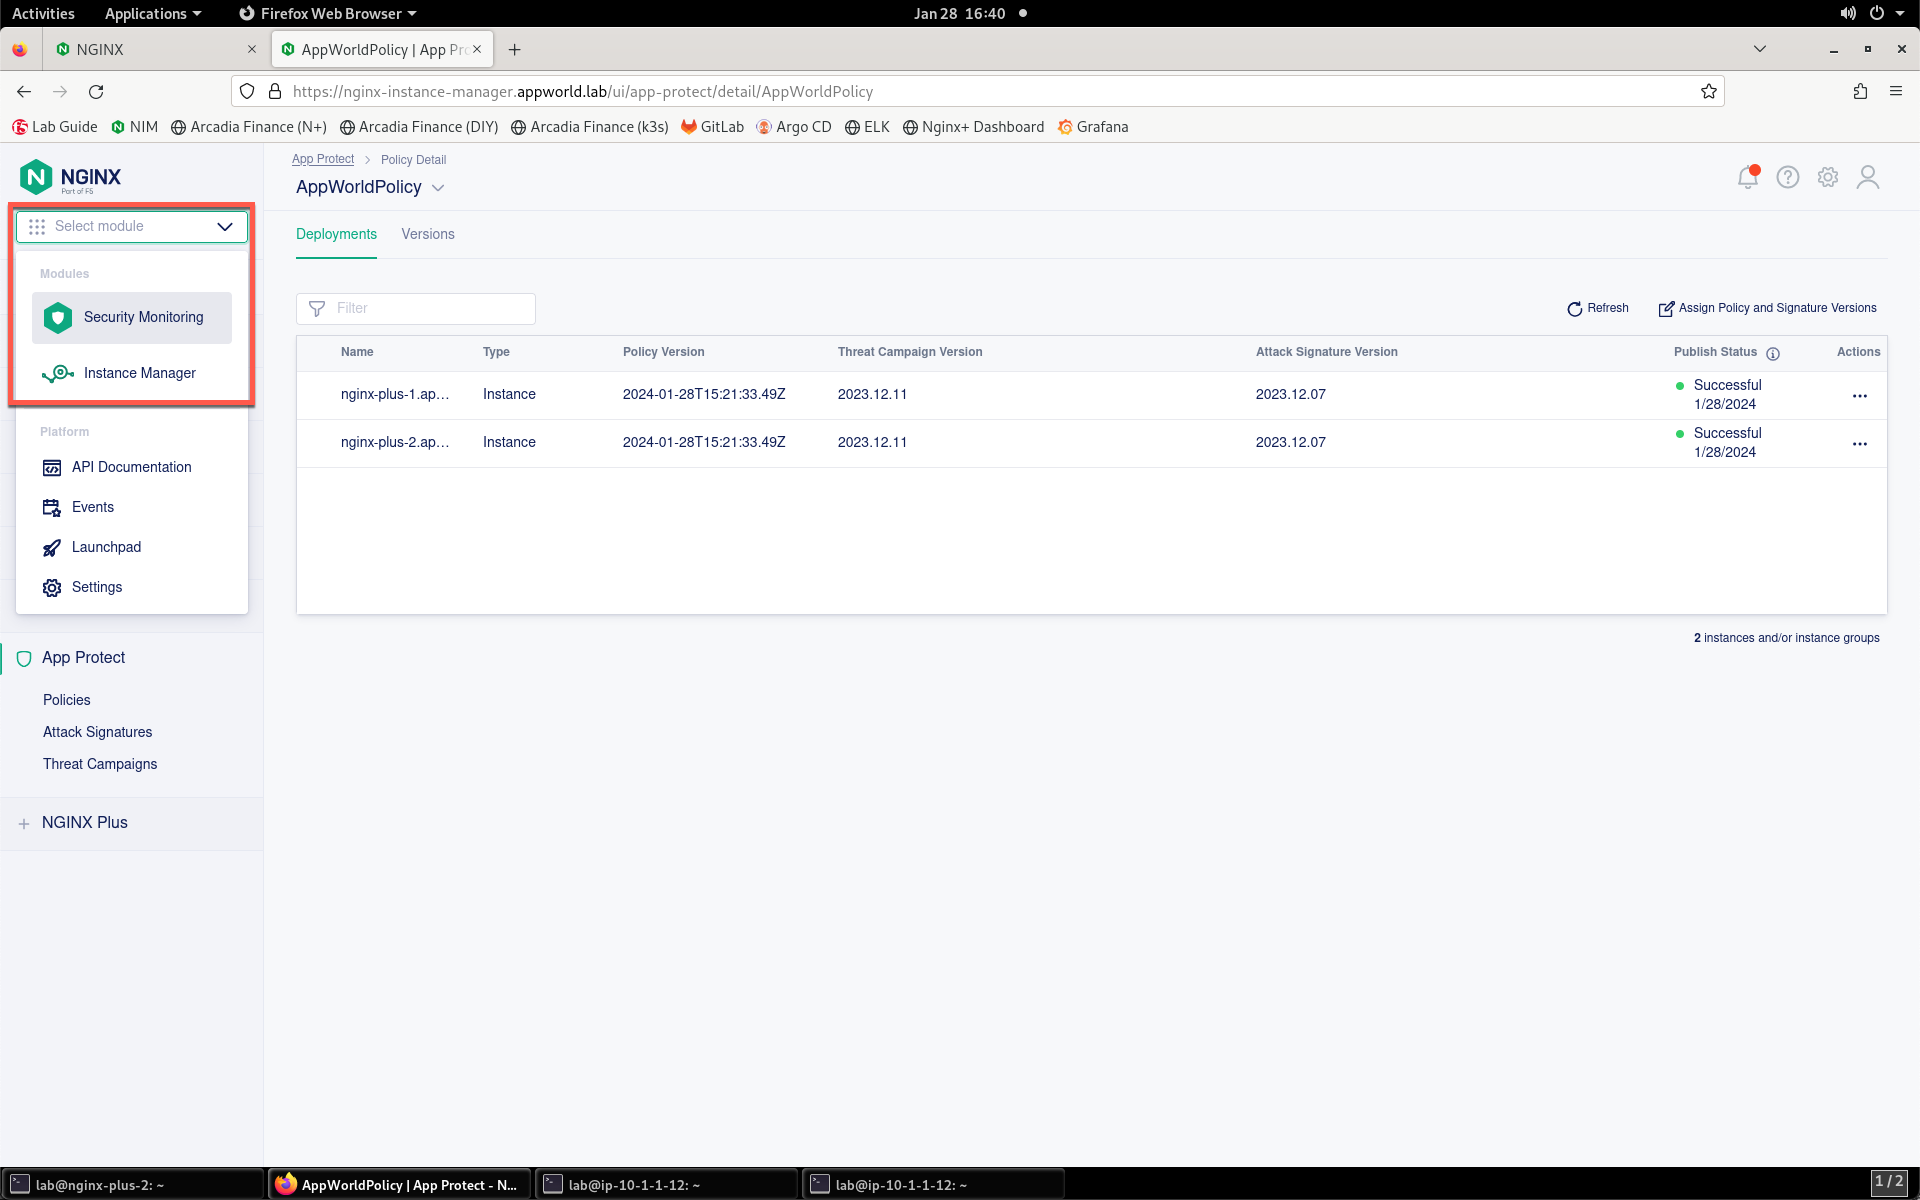Screen dimensions: 1920x1200
Task: Click nginx-plus-1.ap... instance name
Action: tap(395, 394)
